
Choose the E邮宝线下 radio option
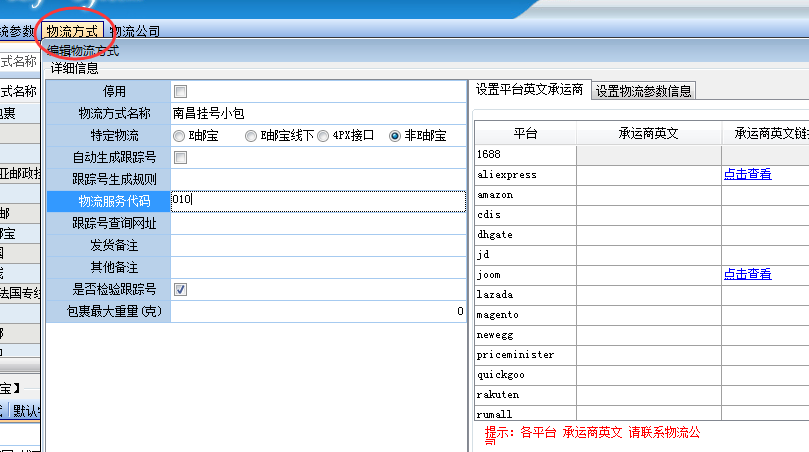tap(251, 136)
